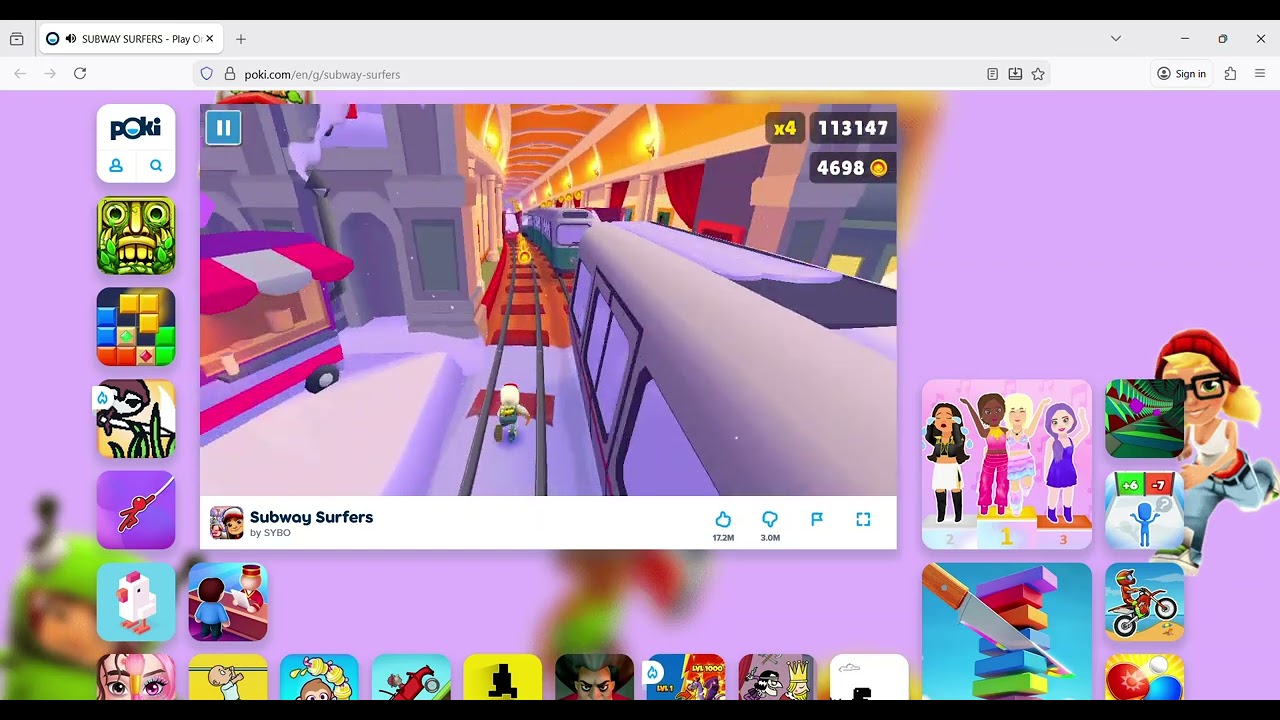Open the makeup girl face game

click(136, 678)
